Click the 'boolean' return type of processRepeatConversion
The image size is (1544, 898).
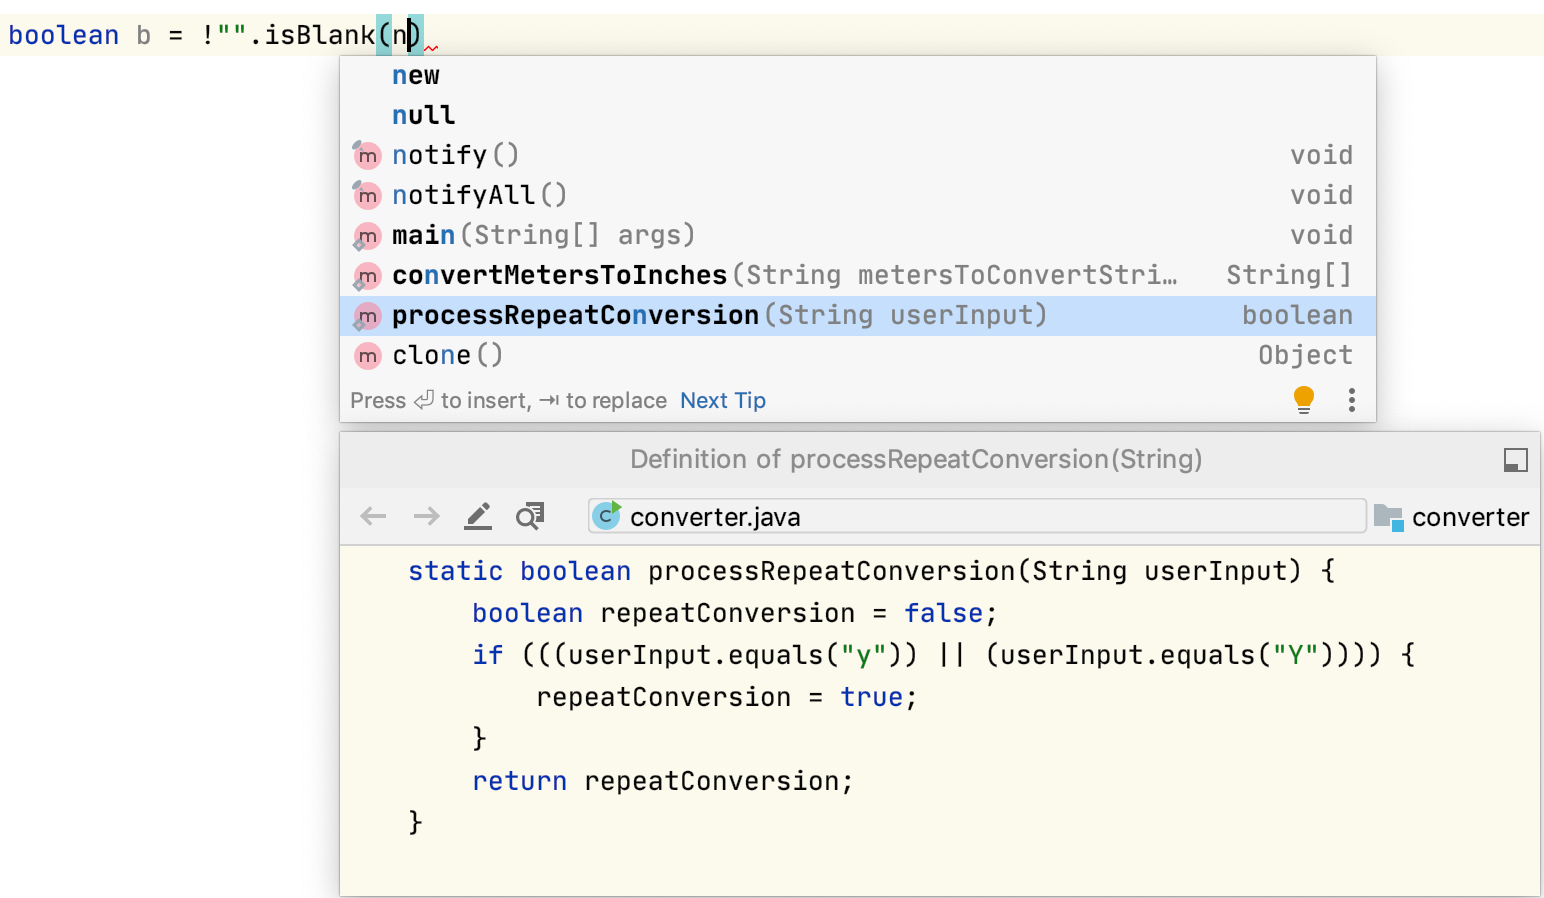[x=1297, y=315]
